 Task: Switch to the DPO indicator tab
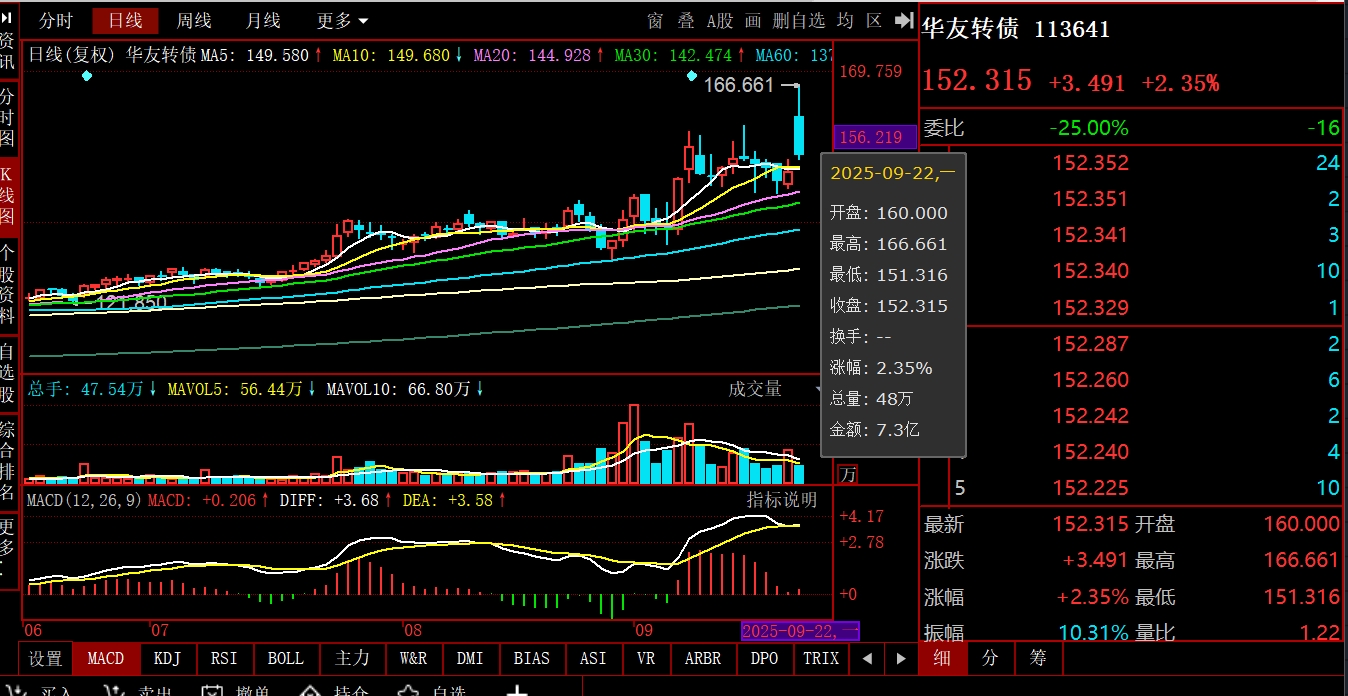click(764, 658)
